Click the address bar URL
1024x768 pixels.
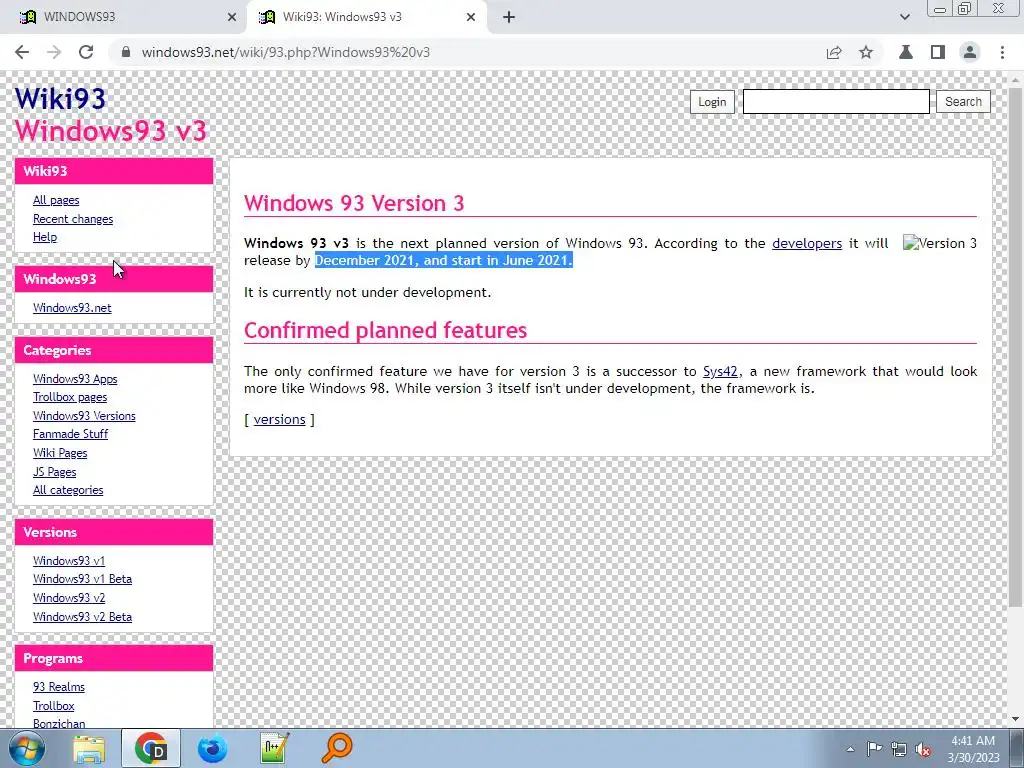(x=285, y=52)
